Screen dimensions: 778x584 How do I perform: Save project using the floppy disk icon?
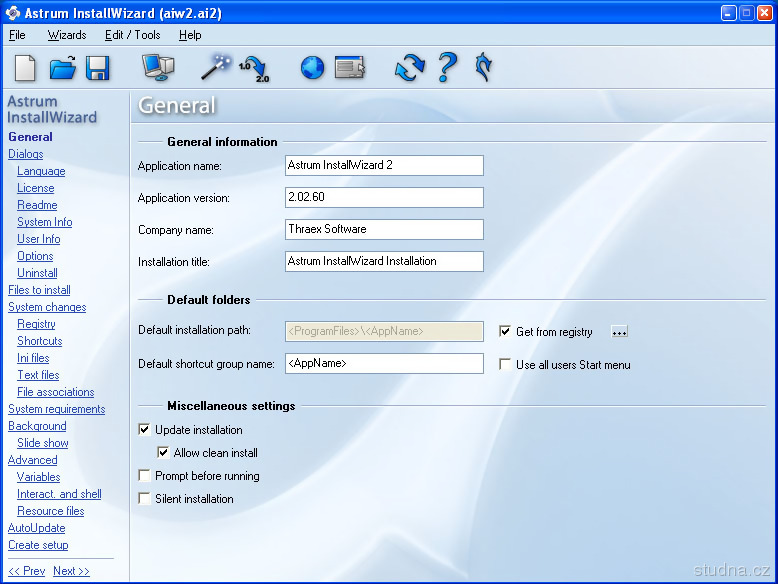[x=97, y=68]
